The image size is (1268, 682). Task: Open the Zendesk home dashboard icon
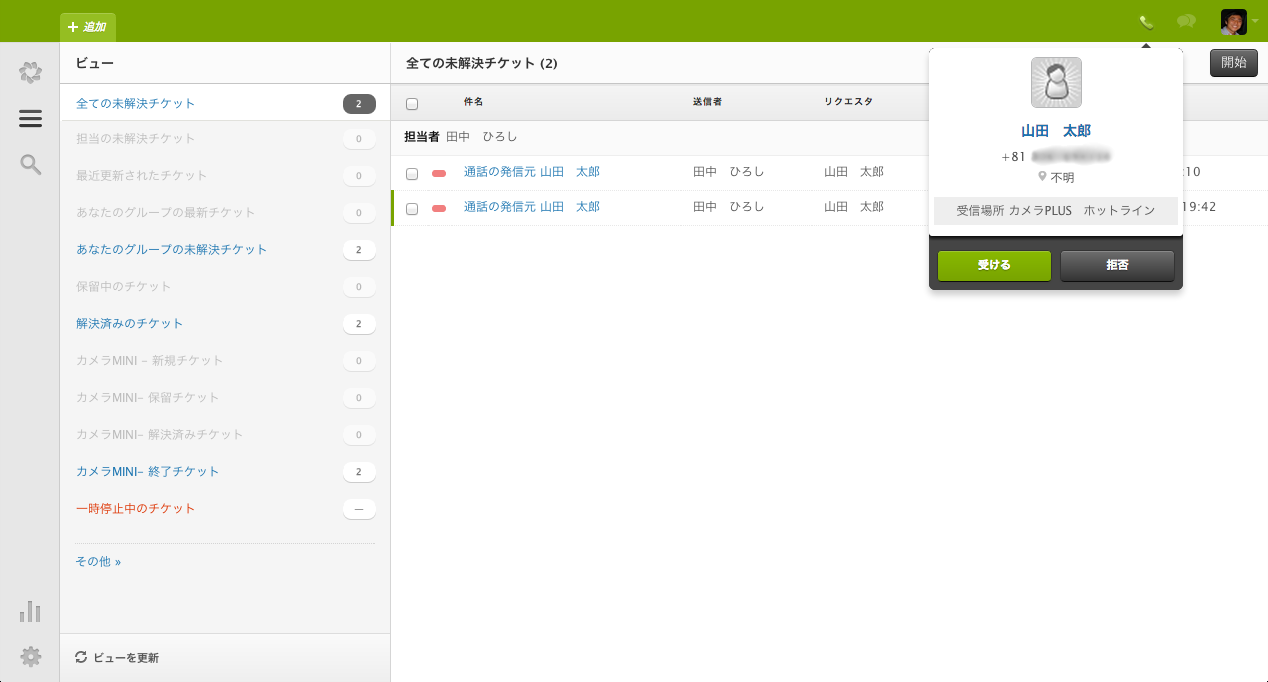coord(30,73)
